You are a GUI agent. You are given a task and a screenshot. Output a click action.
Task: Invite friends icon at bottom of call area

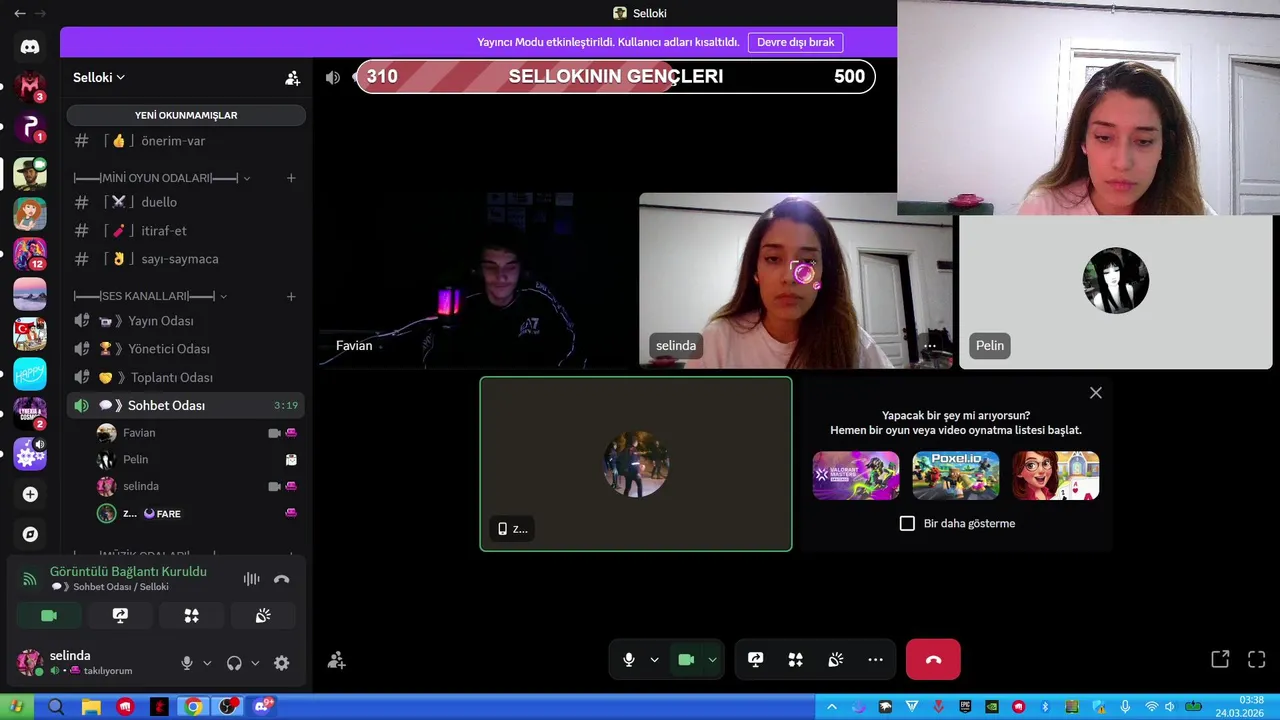point(336,660)
